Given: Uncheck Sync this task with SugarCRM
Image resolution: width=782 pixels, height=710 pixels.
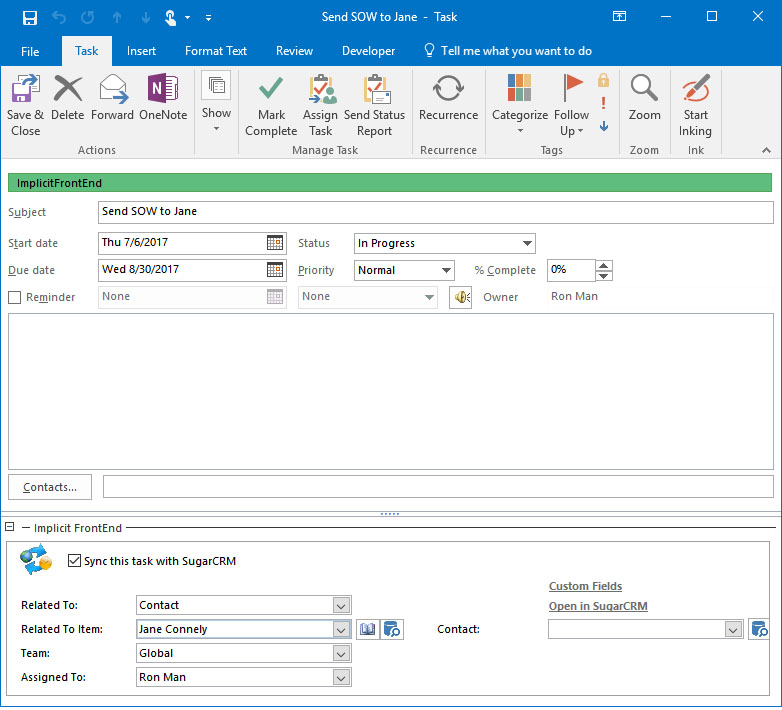Looking at the screenshot, I should pos(74,561).
